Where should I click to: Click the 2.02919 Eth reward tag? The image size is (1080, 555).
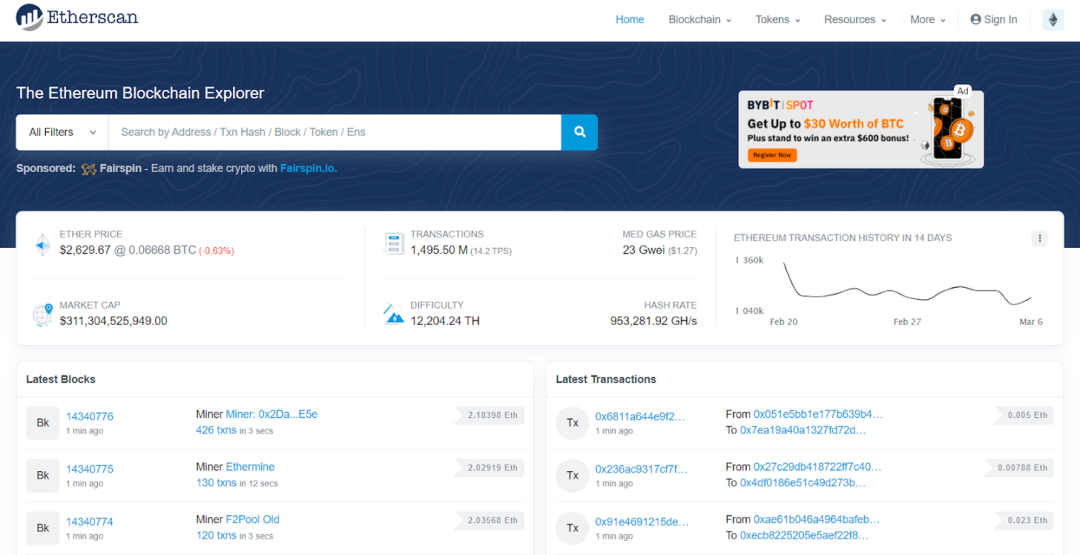tap(490, 468)
